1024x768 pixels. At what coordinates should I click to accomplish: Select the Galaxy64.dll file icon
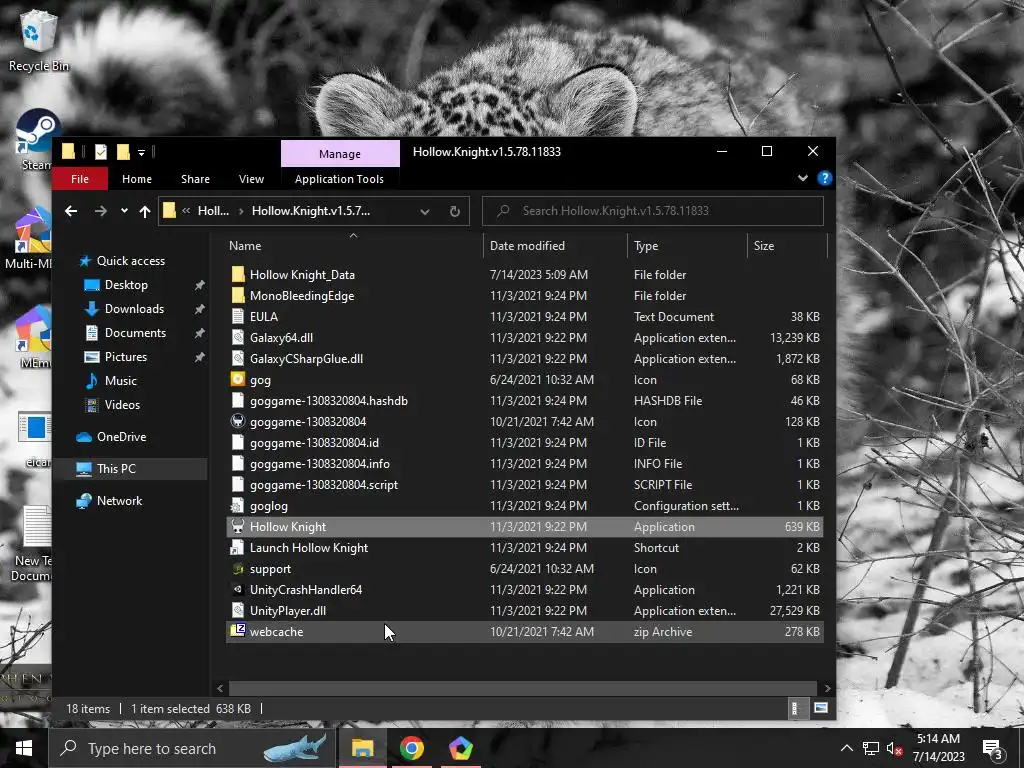[x=238, y=338]
